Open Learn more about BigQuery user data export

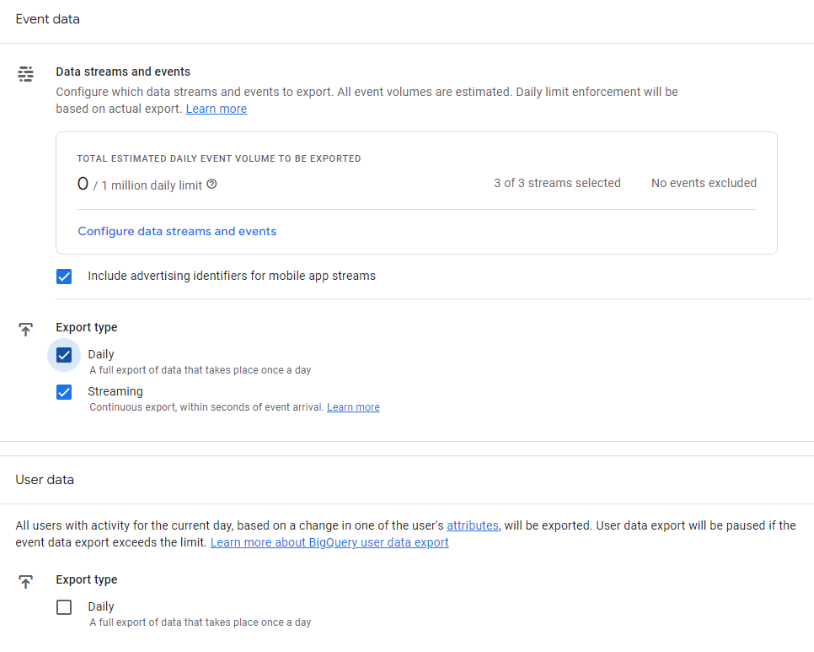tap(329, 543)
